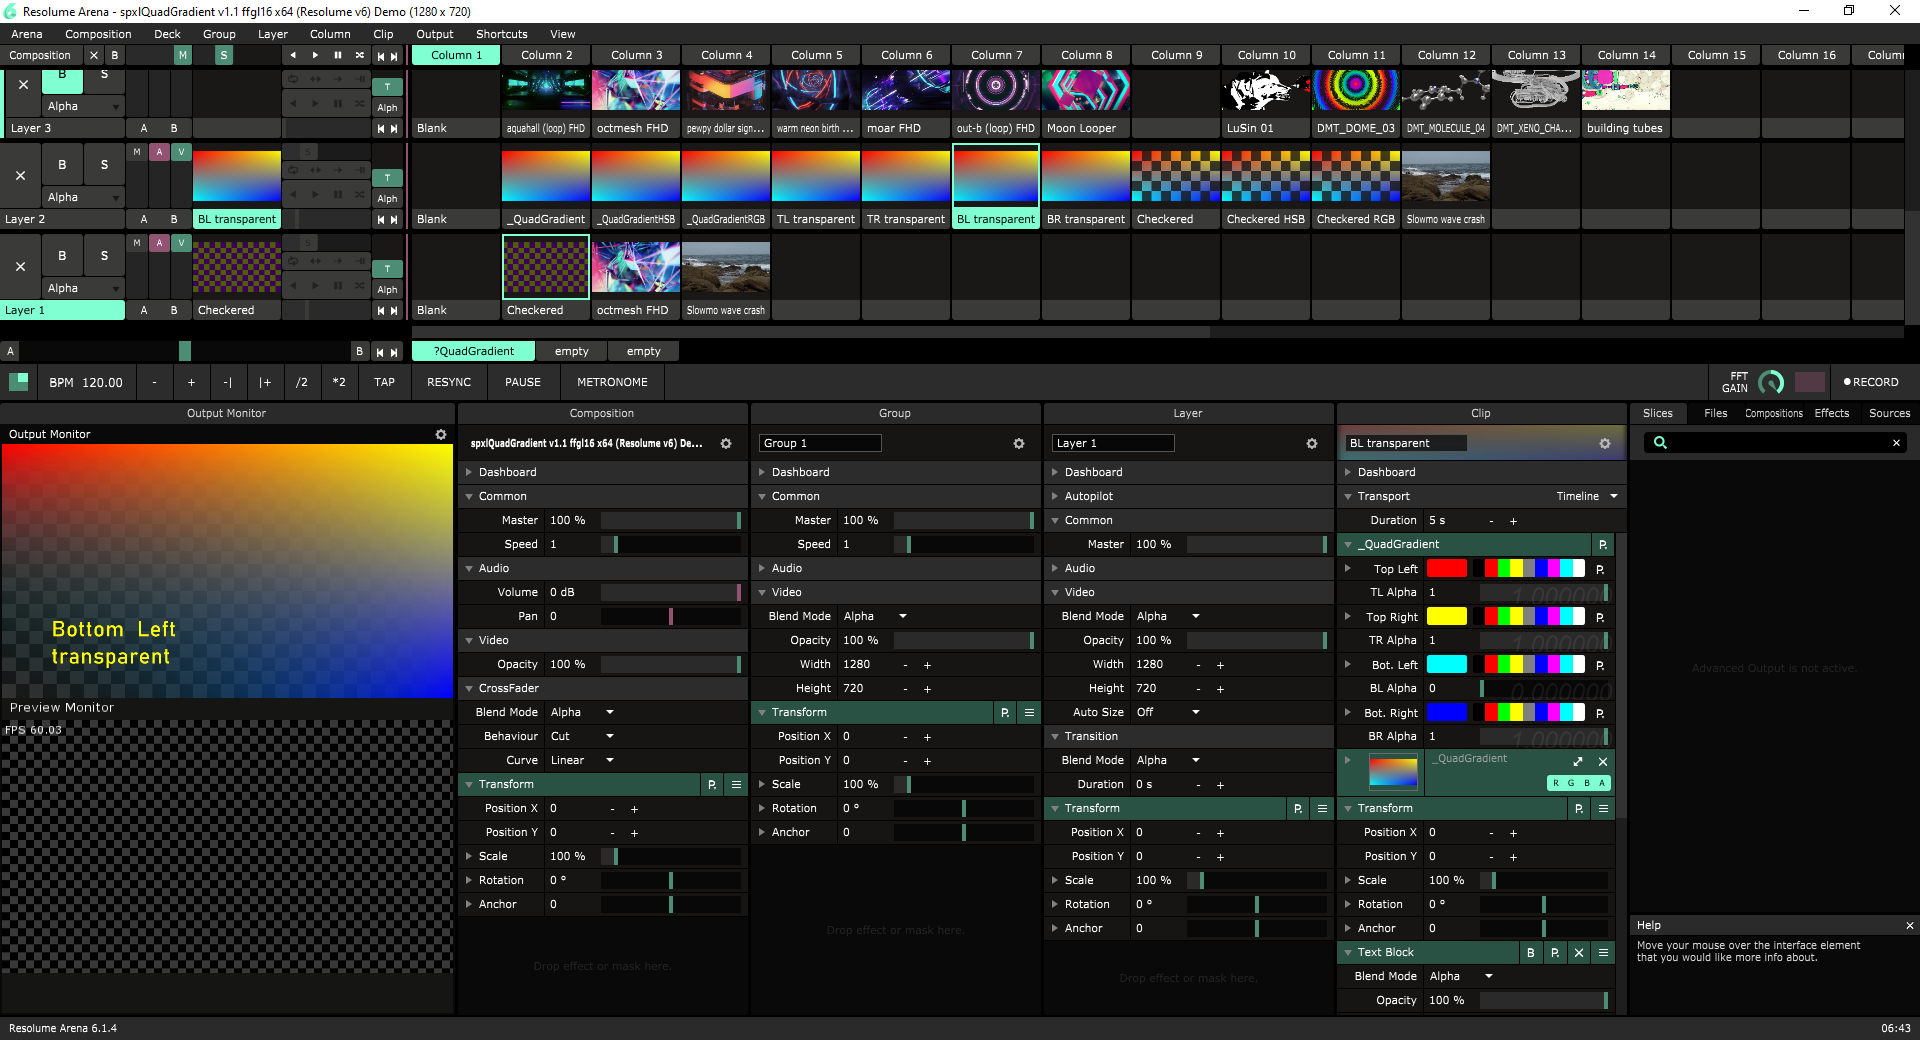
Task: Toggle Bypass on Layer 1
Action: (62, 257)
